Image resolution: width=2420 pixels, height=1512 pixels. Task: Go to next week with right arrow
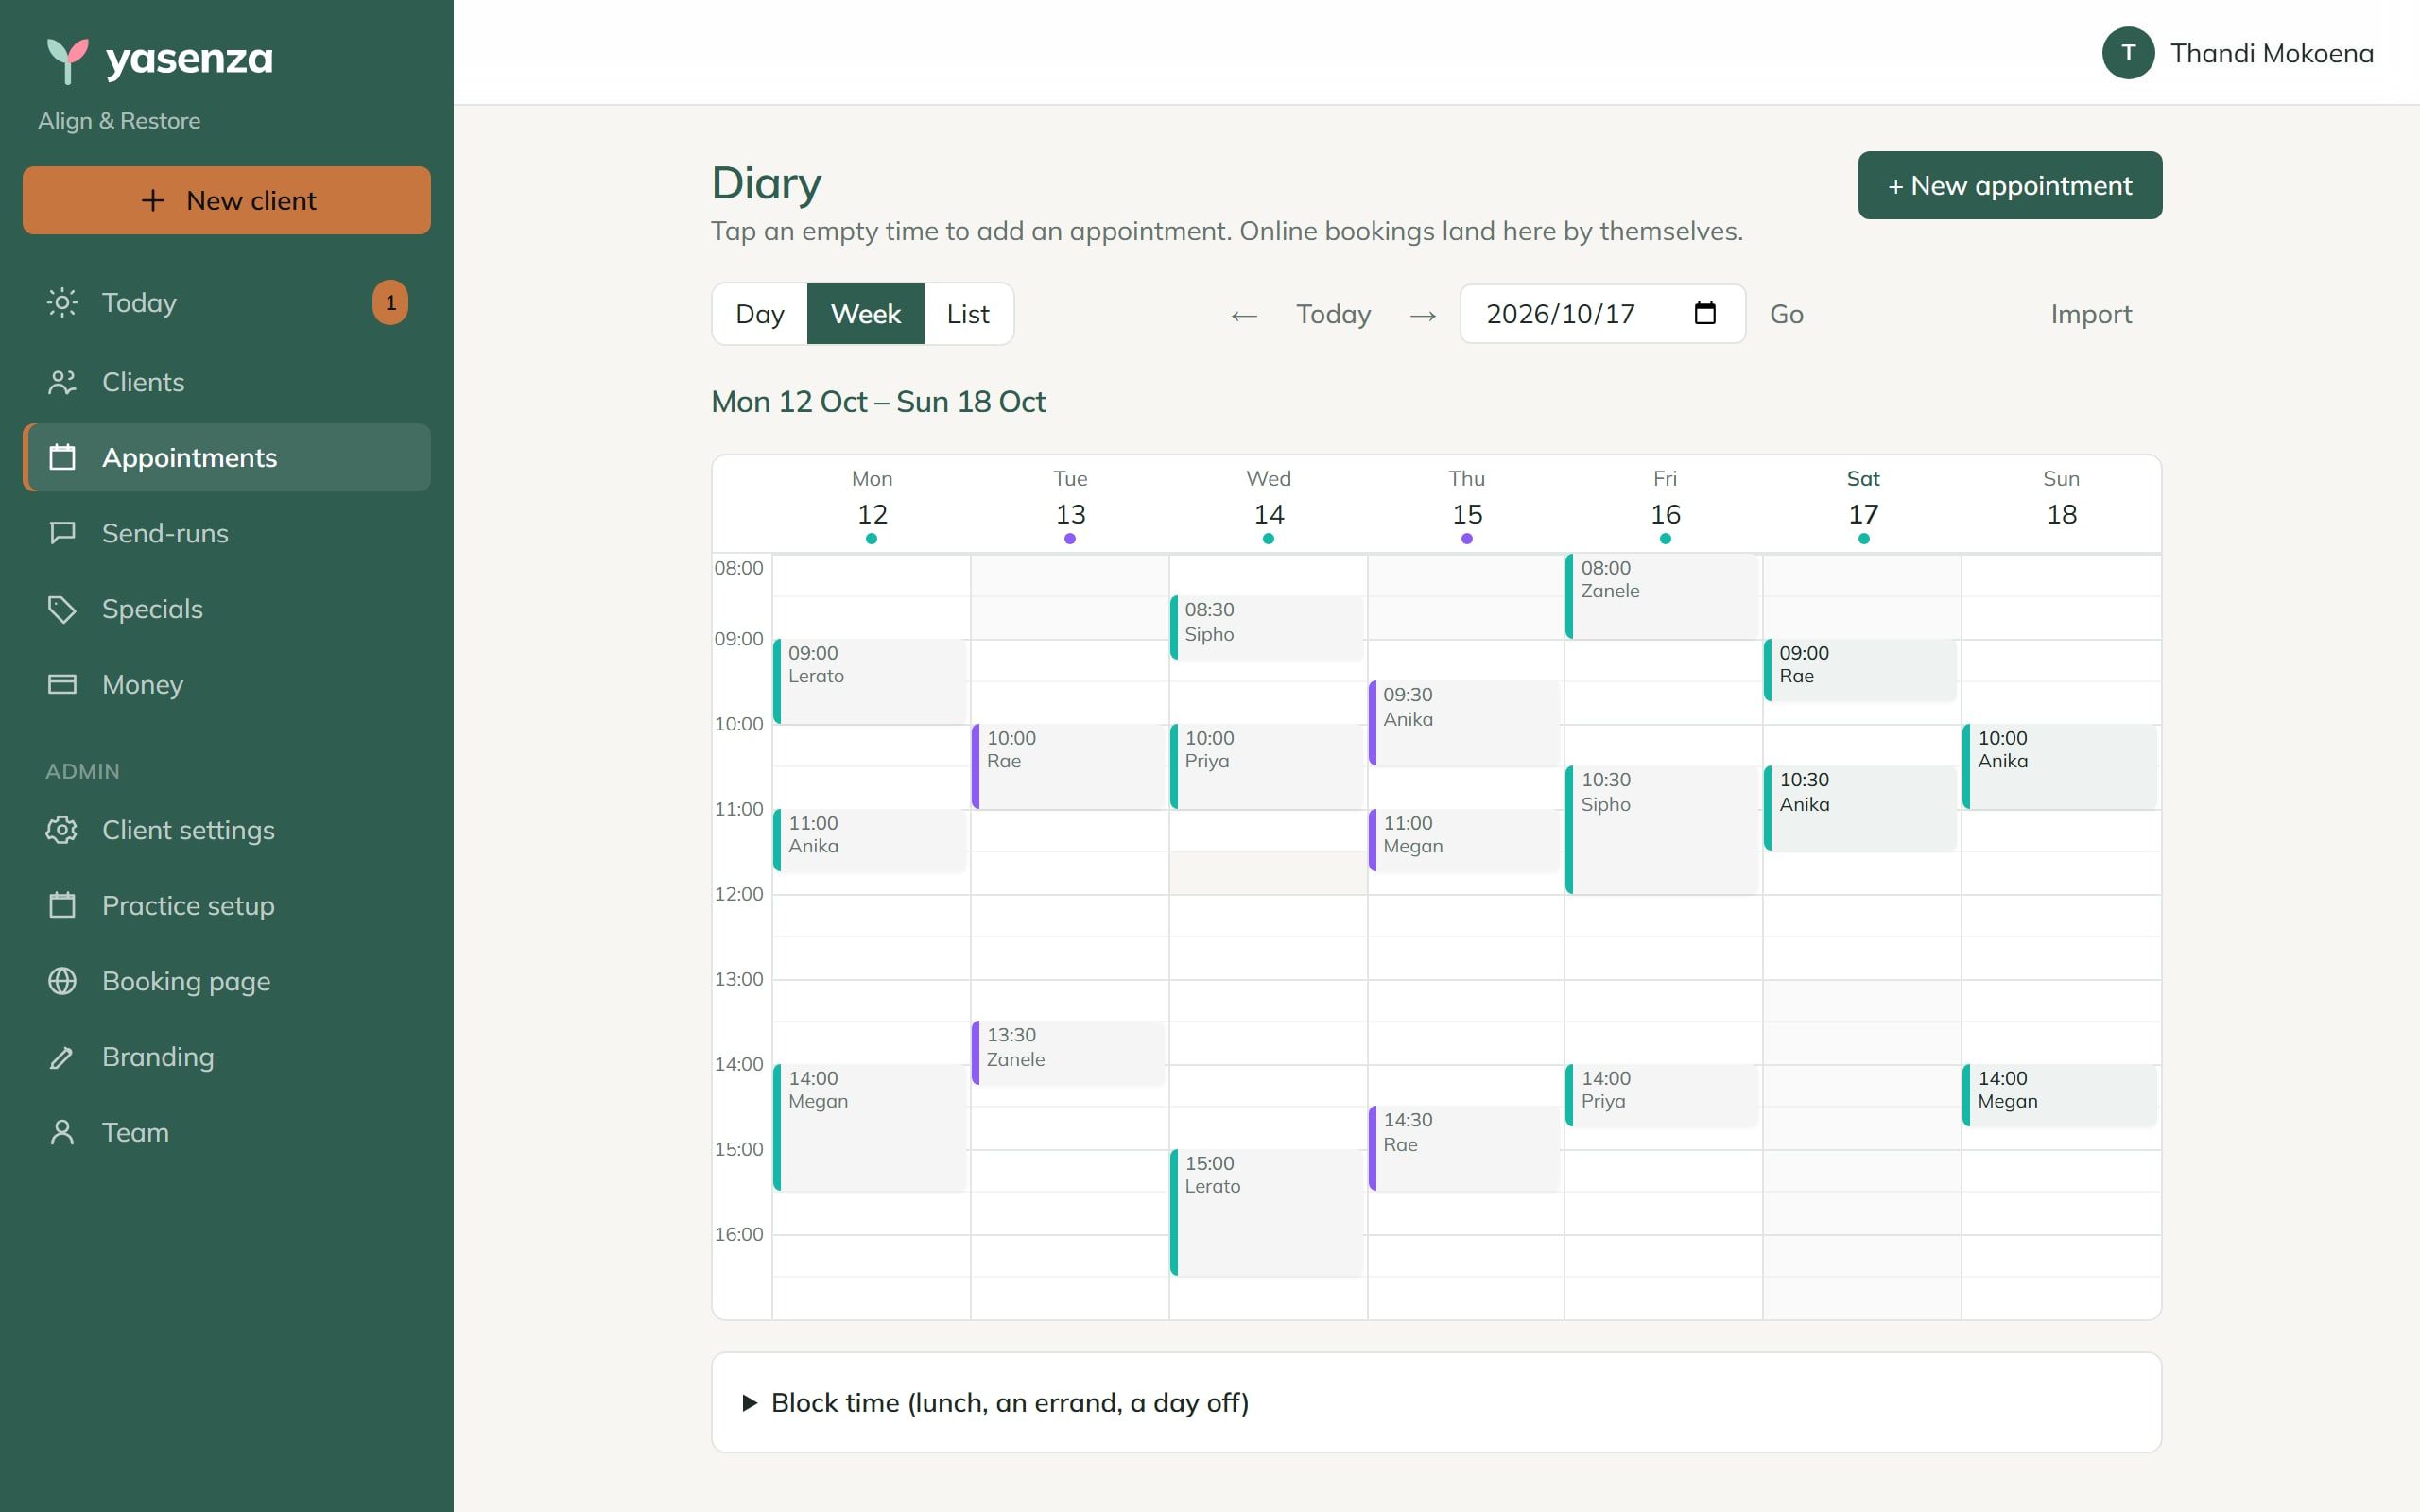click(1423, 315)
